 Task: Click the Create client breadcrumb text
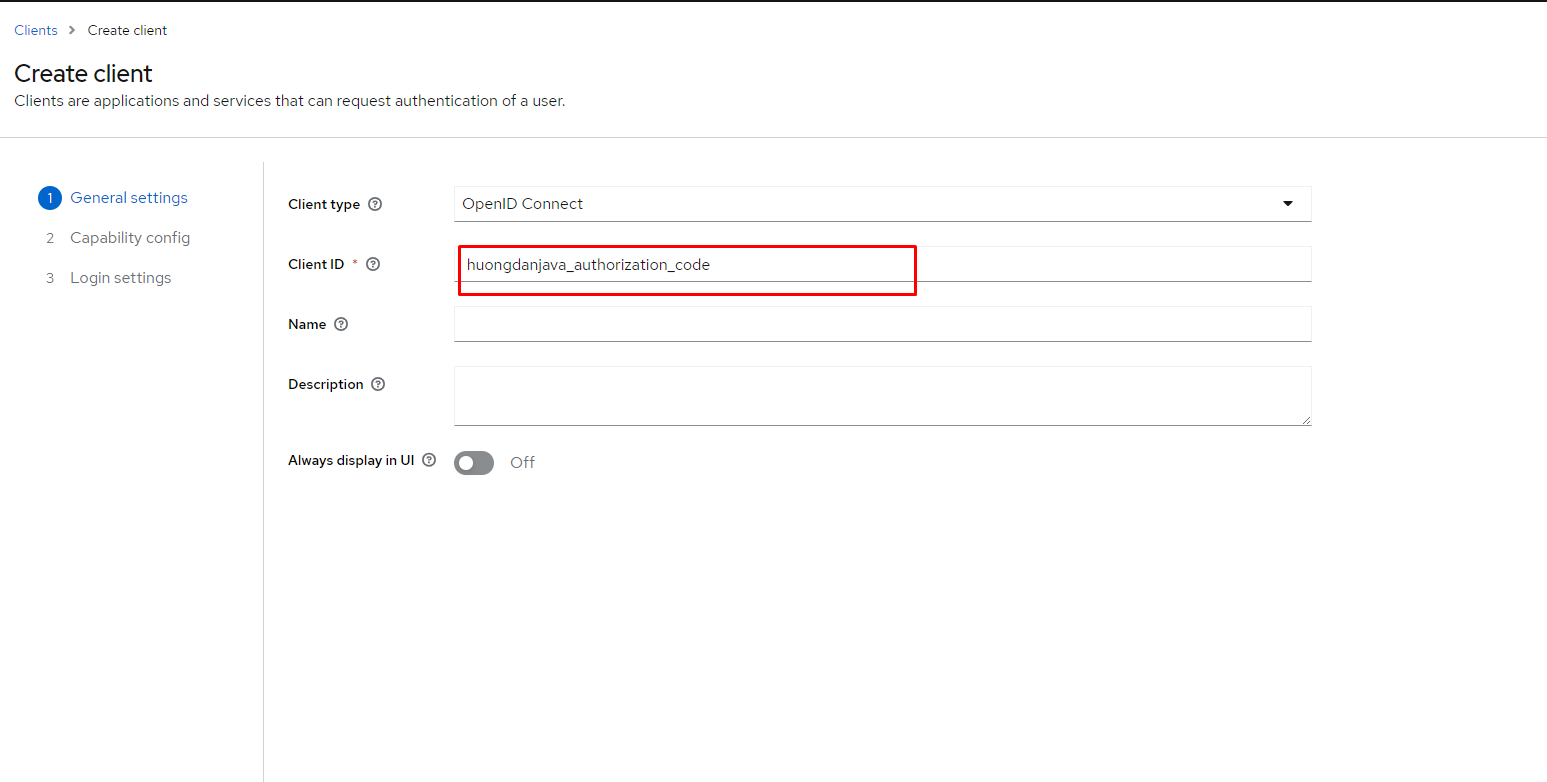(x=127, y=30)
